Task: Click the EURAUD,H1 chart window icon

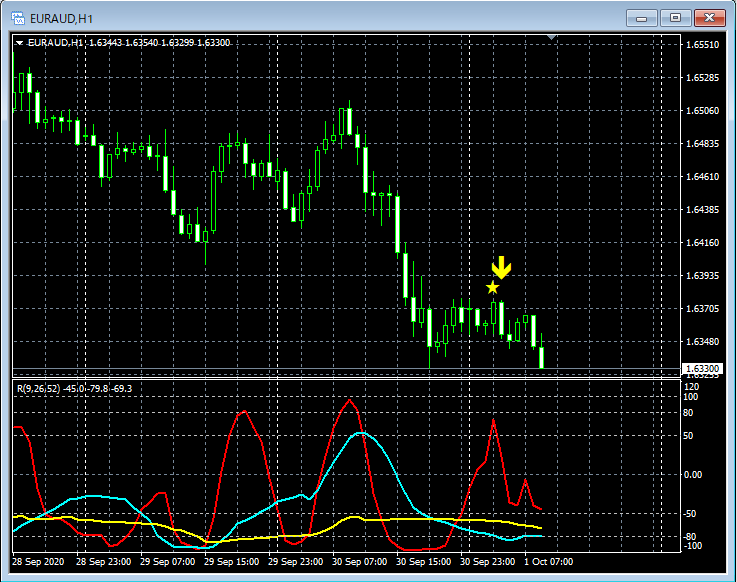Action: [x=18, y=18]
